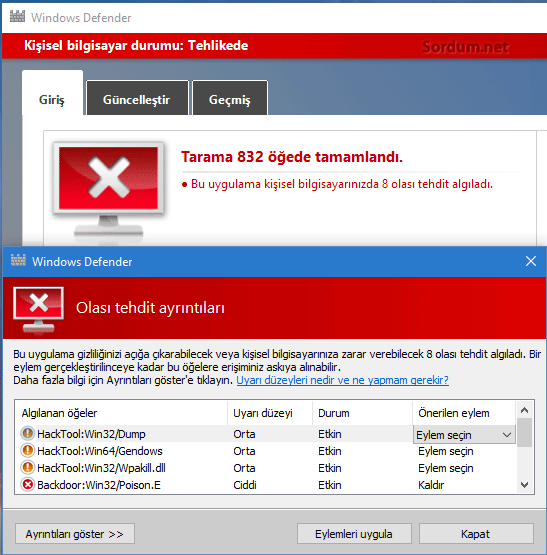Click the 8 olası tehdit algıladı message in main window
The width and height of the screenshot is (547, 555).
click(337, 184)
